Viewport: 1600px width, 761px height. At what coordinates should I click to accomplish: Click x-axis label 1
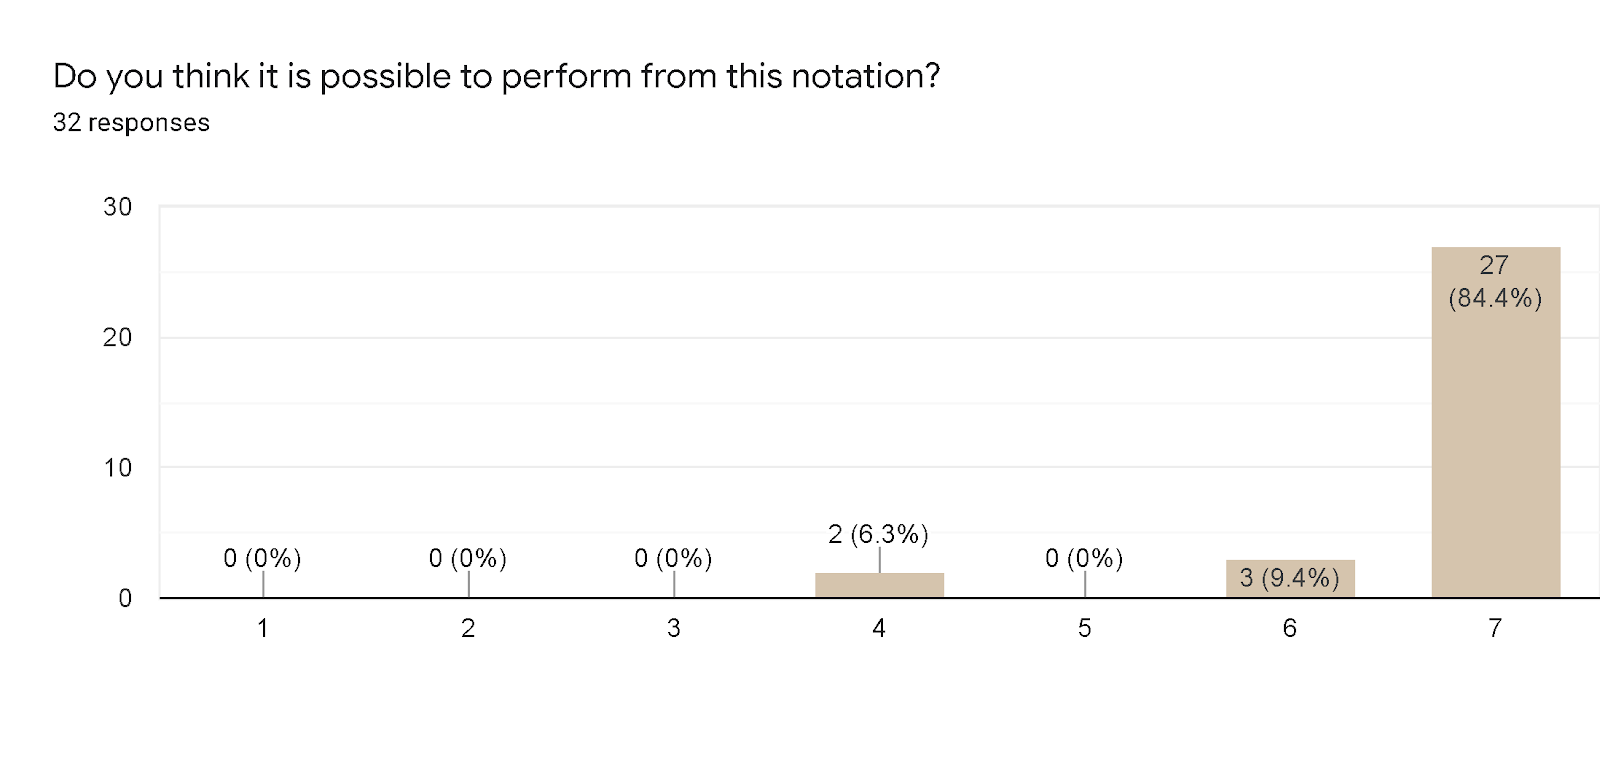(x=263, y=628)
